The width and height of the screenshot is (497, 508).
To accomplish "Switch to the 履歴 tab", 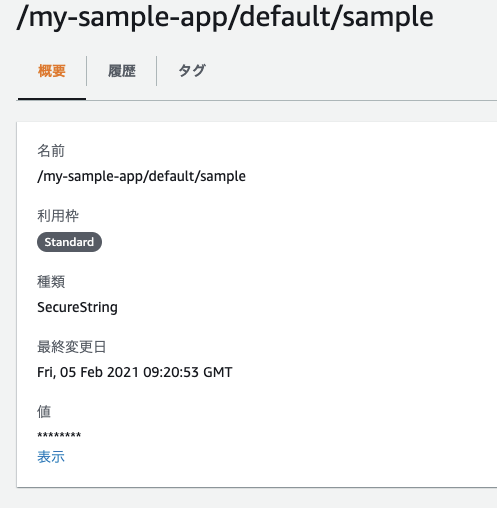I will [x=122, y=71].
